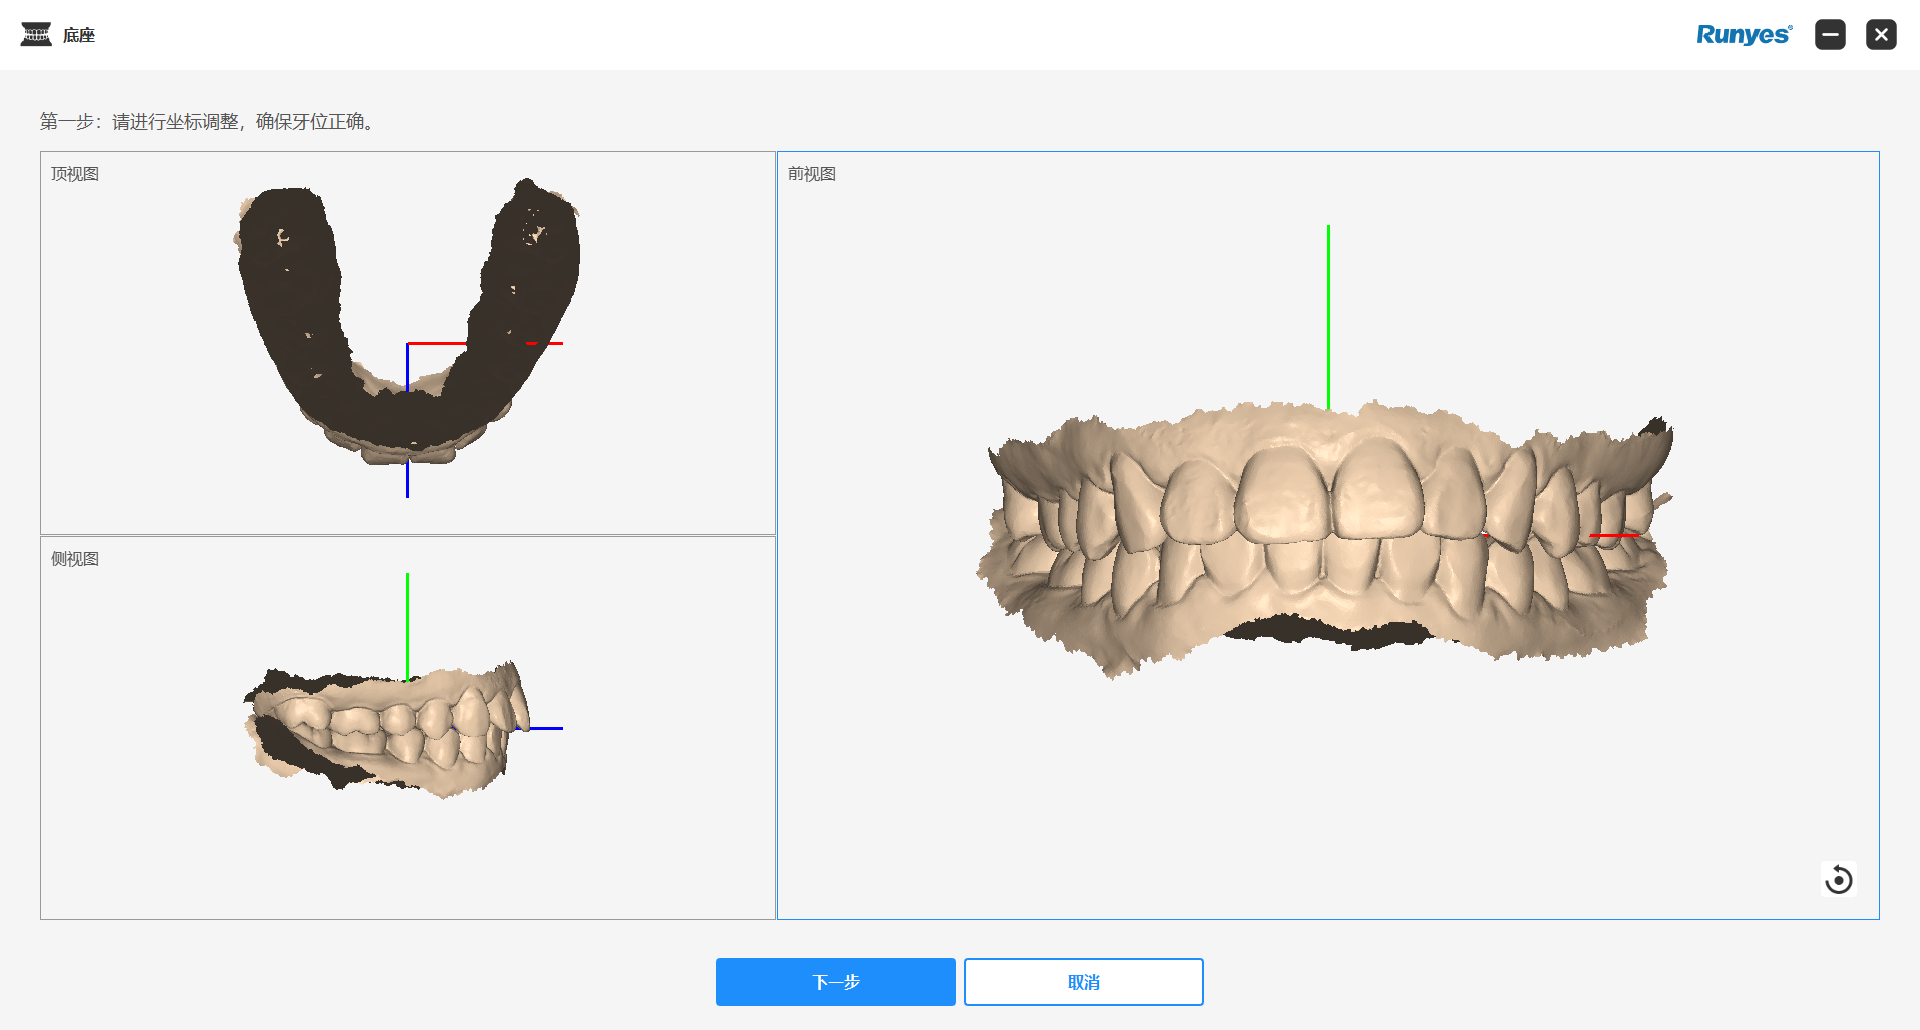Click the 侧视图 panel label
The image size is (1920, 1030).
coord(75,559)
